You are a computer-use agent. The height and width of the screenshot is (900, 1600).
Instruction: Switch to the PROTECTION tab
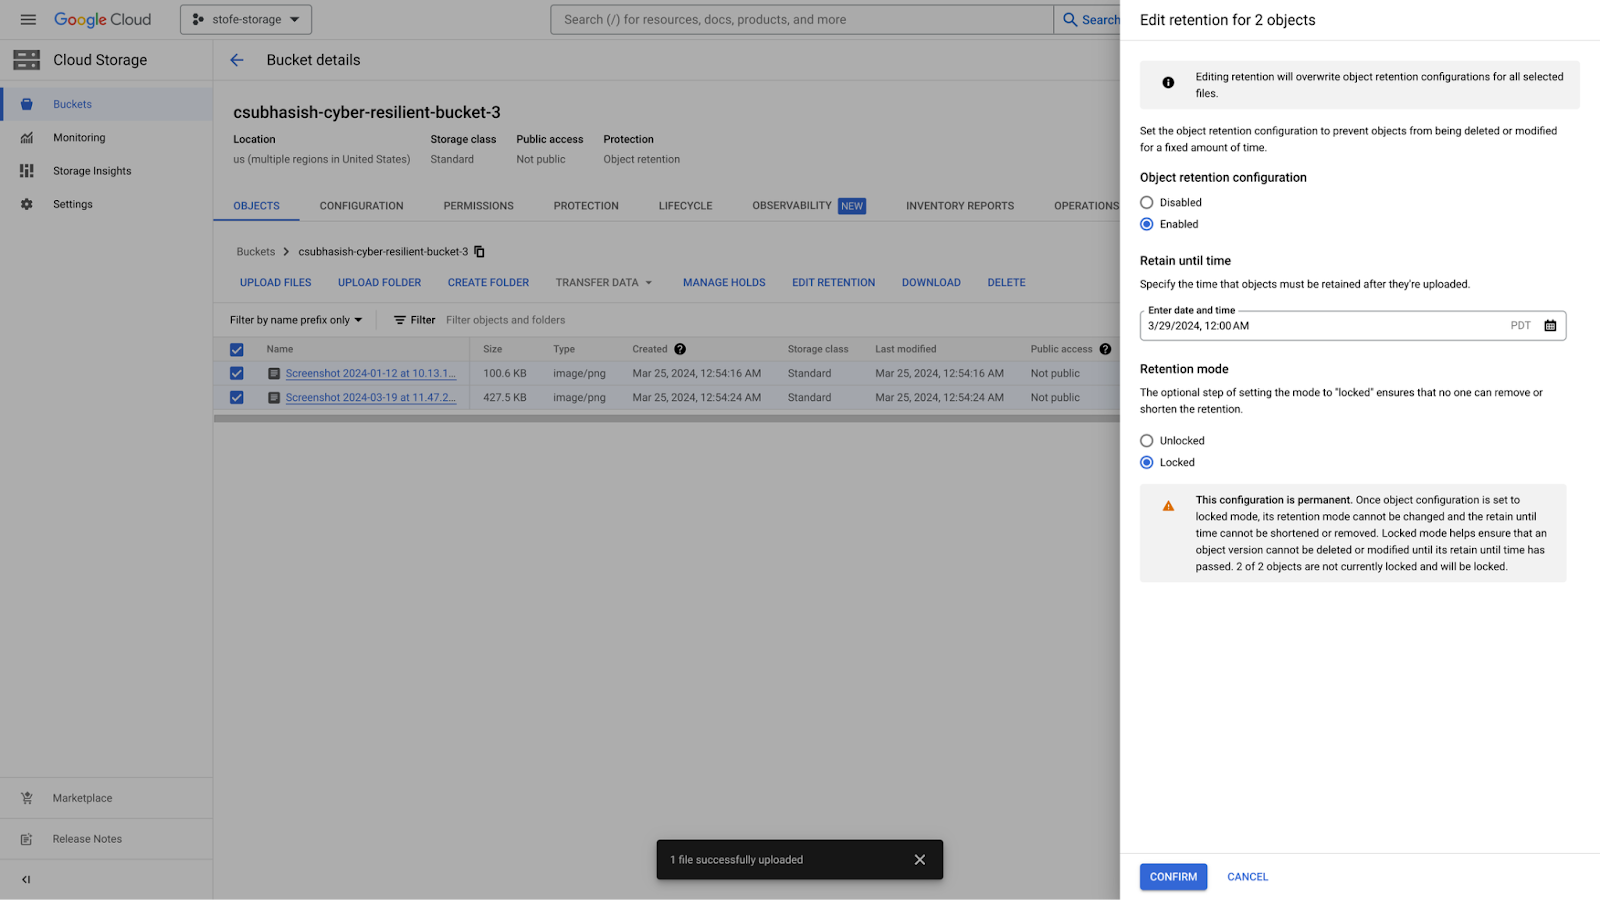[x=586, y=206]
